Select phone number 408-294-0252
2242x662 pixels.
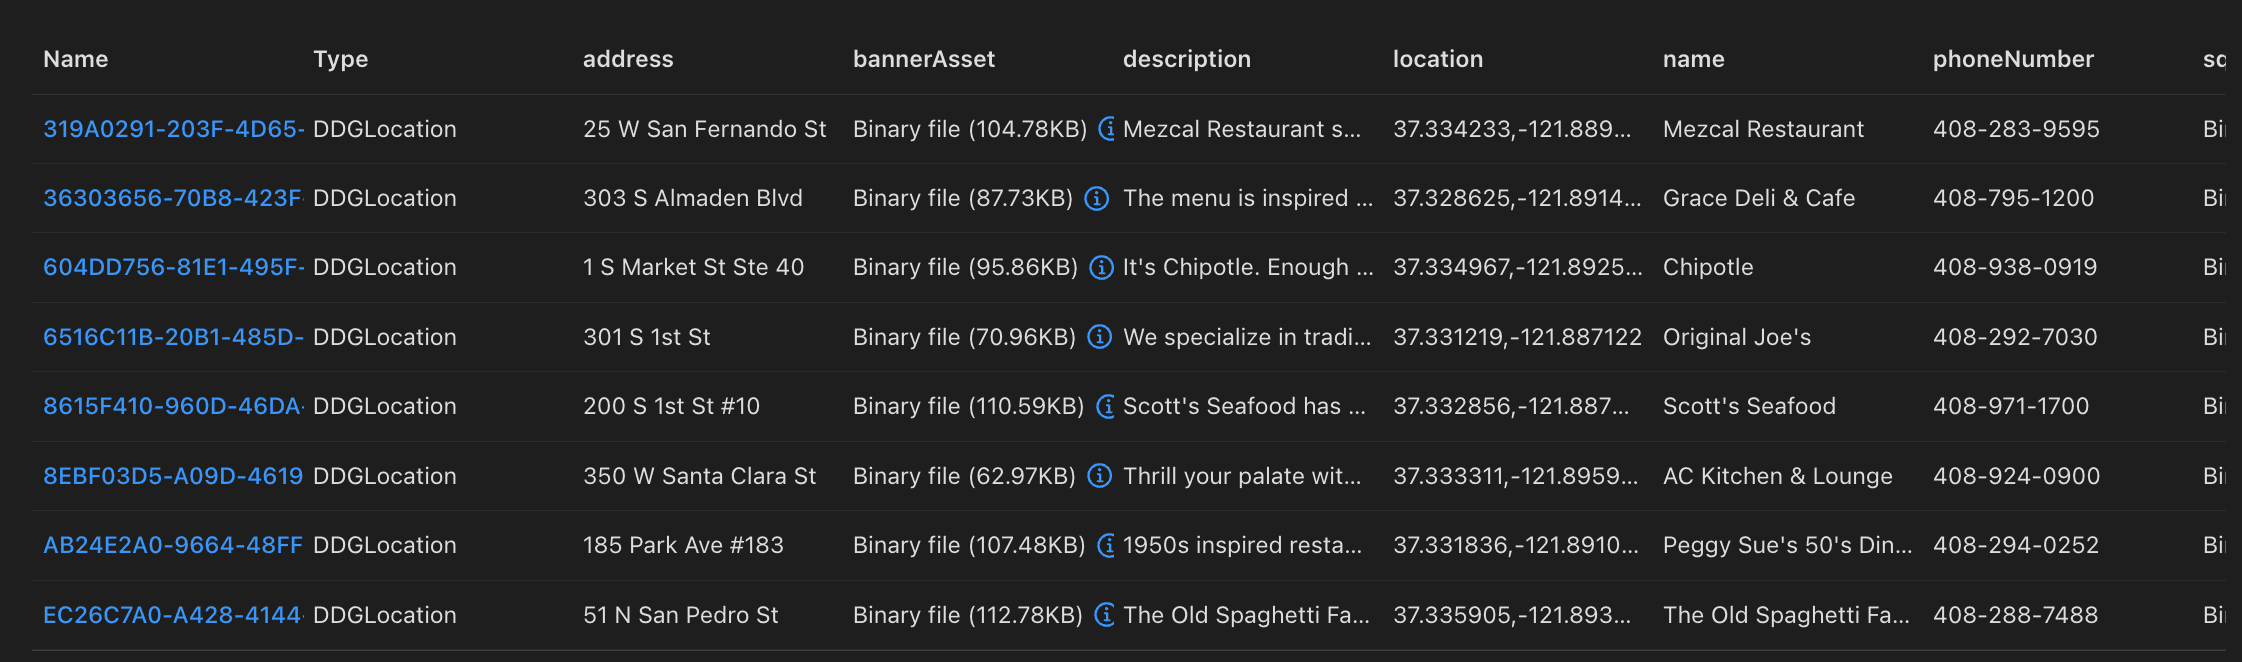2016,545
